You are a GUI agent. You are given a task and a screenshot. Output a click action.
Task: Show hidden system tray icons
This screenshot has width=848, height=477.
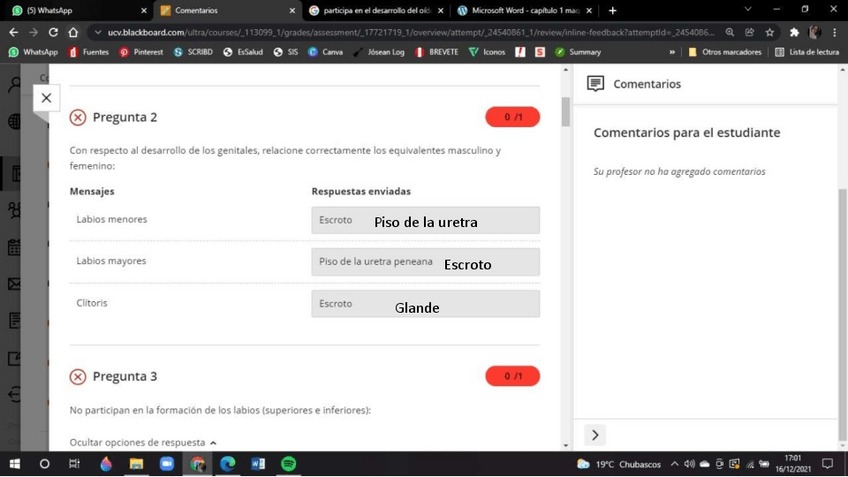tap(674, 464)
